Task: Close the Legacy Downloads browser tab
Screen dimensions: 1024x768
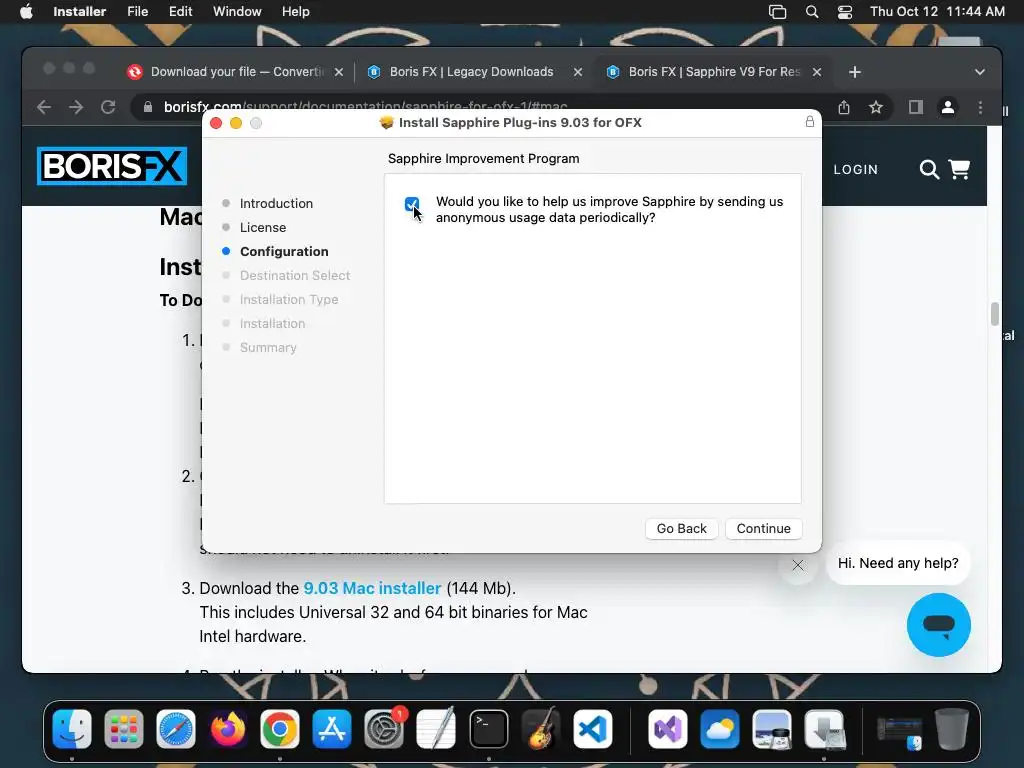Action: pos(577,72)
